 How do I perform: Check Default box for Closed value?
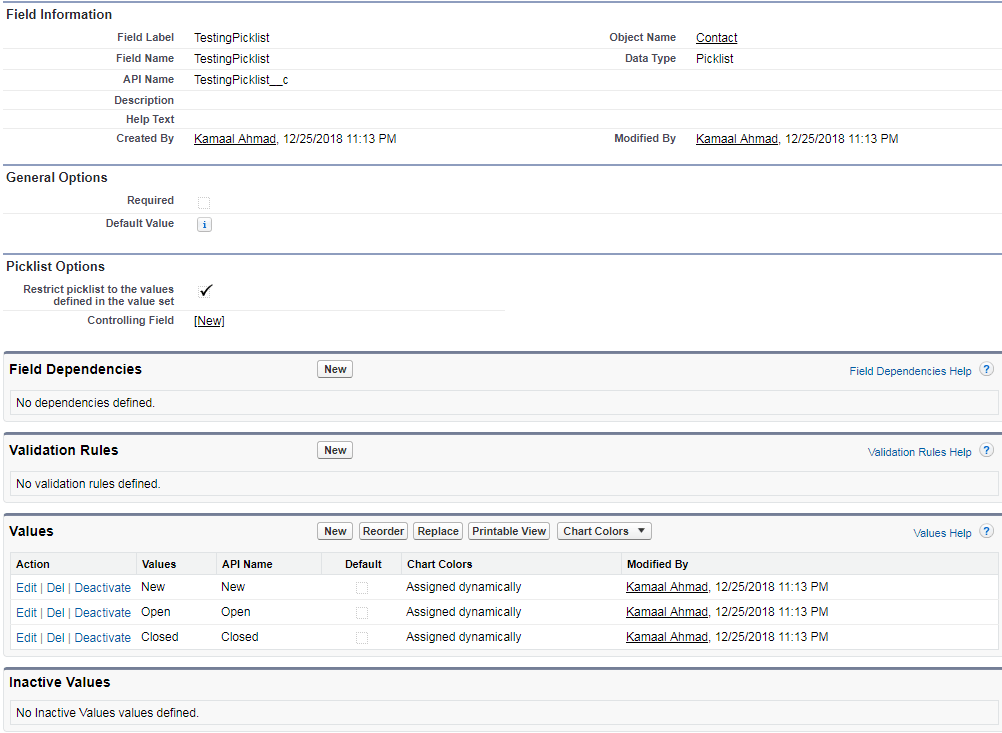(362, 638)
